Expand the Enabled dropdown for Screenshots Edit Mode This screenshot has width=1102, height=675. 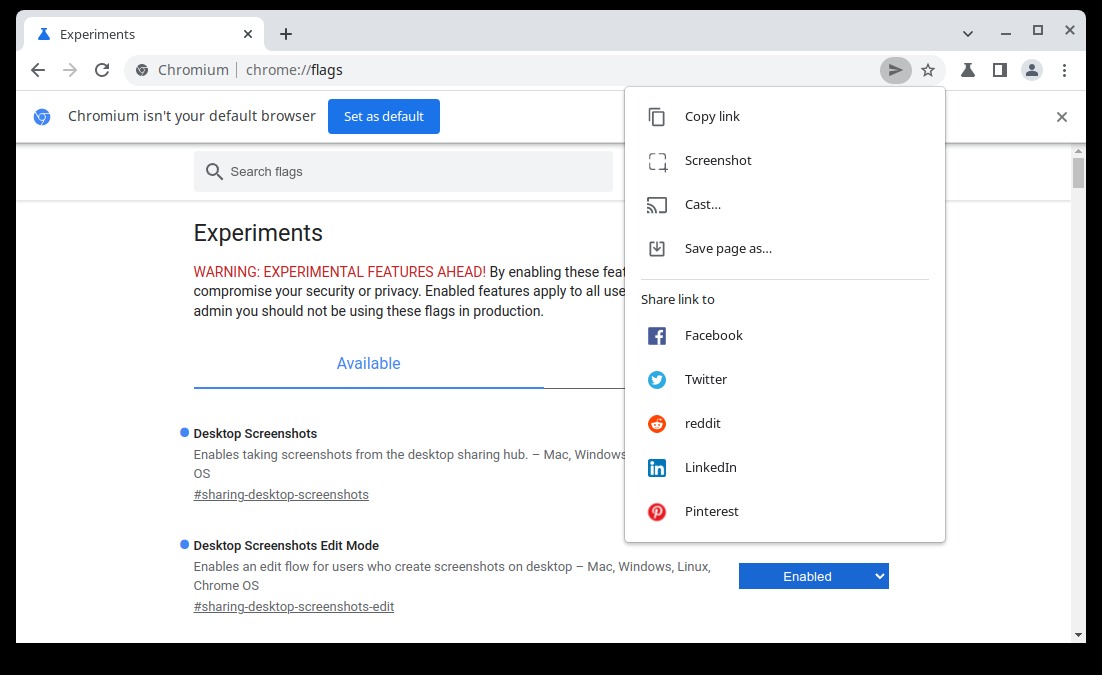(813, 576)
